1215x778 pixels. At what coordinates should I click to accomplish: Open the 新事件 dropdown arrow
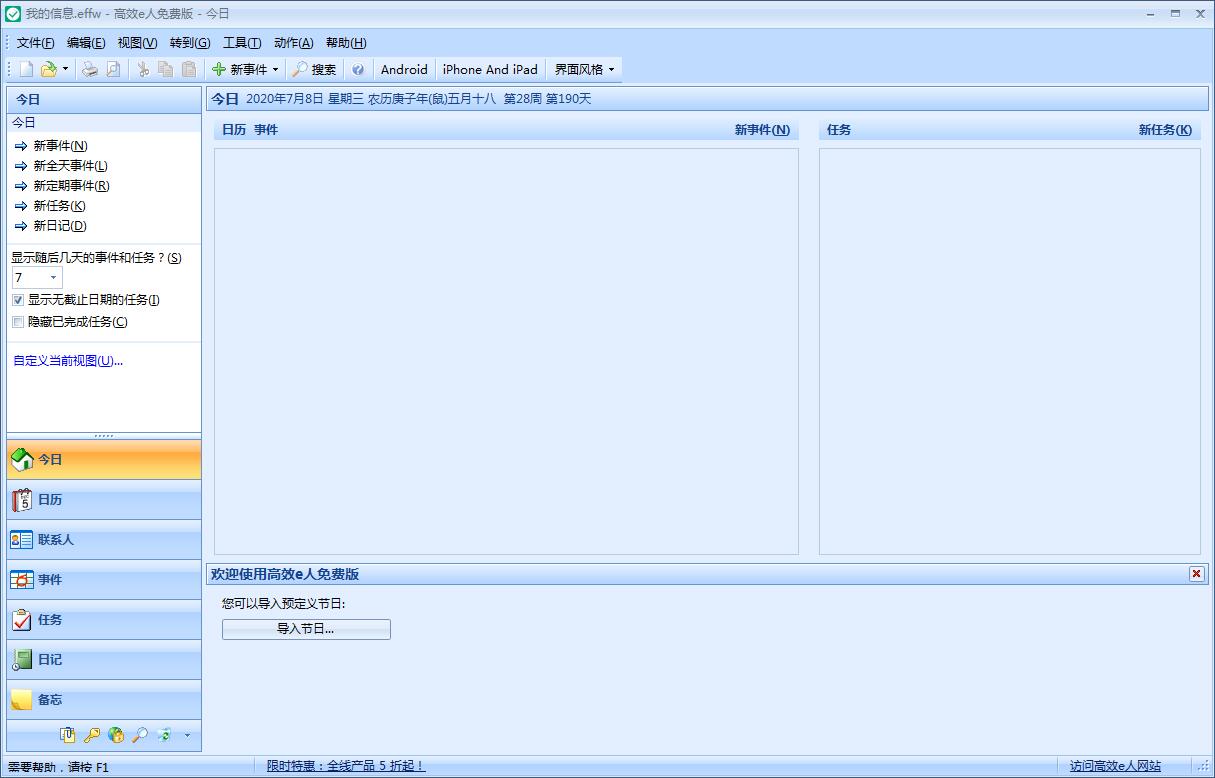[x=277, y=69]
